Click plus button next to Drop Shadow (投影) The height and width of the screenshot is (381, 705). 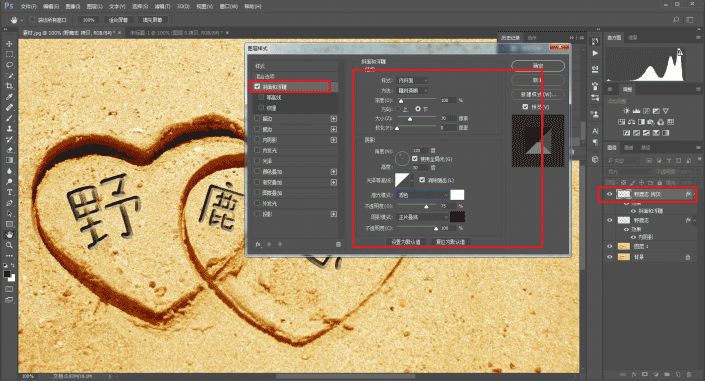click(334, 214)
